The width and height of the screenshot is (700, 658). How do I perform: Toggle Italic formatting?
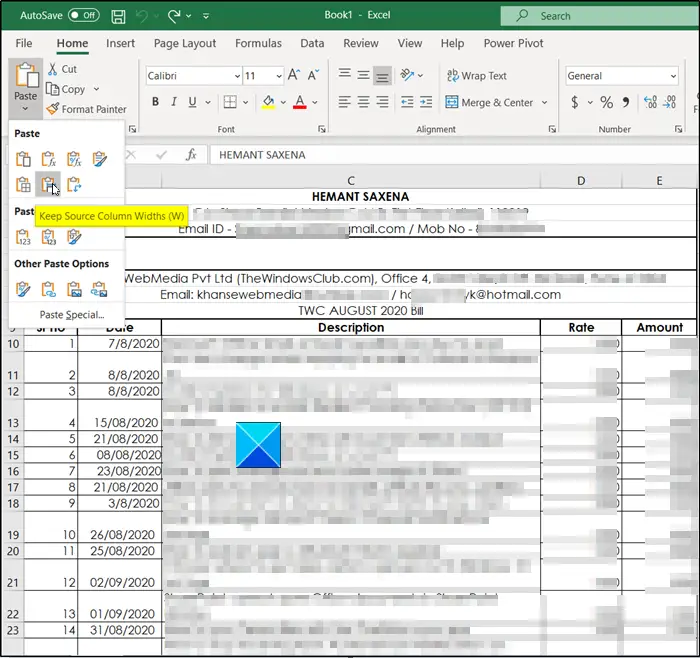[x=174, y=102]
